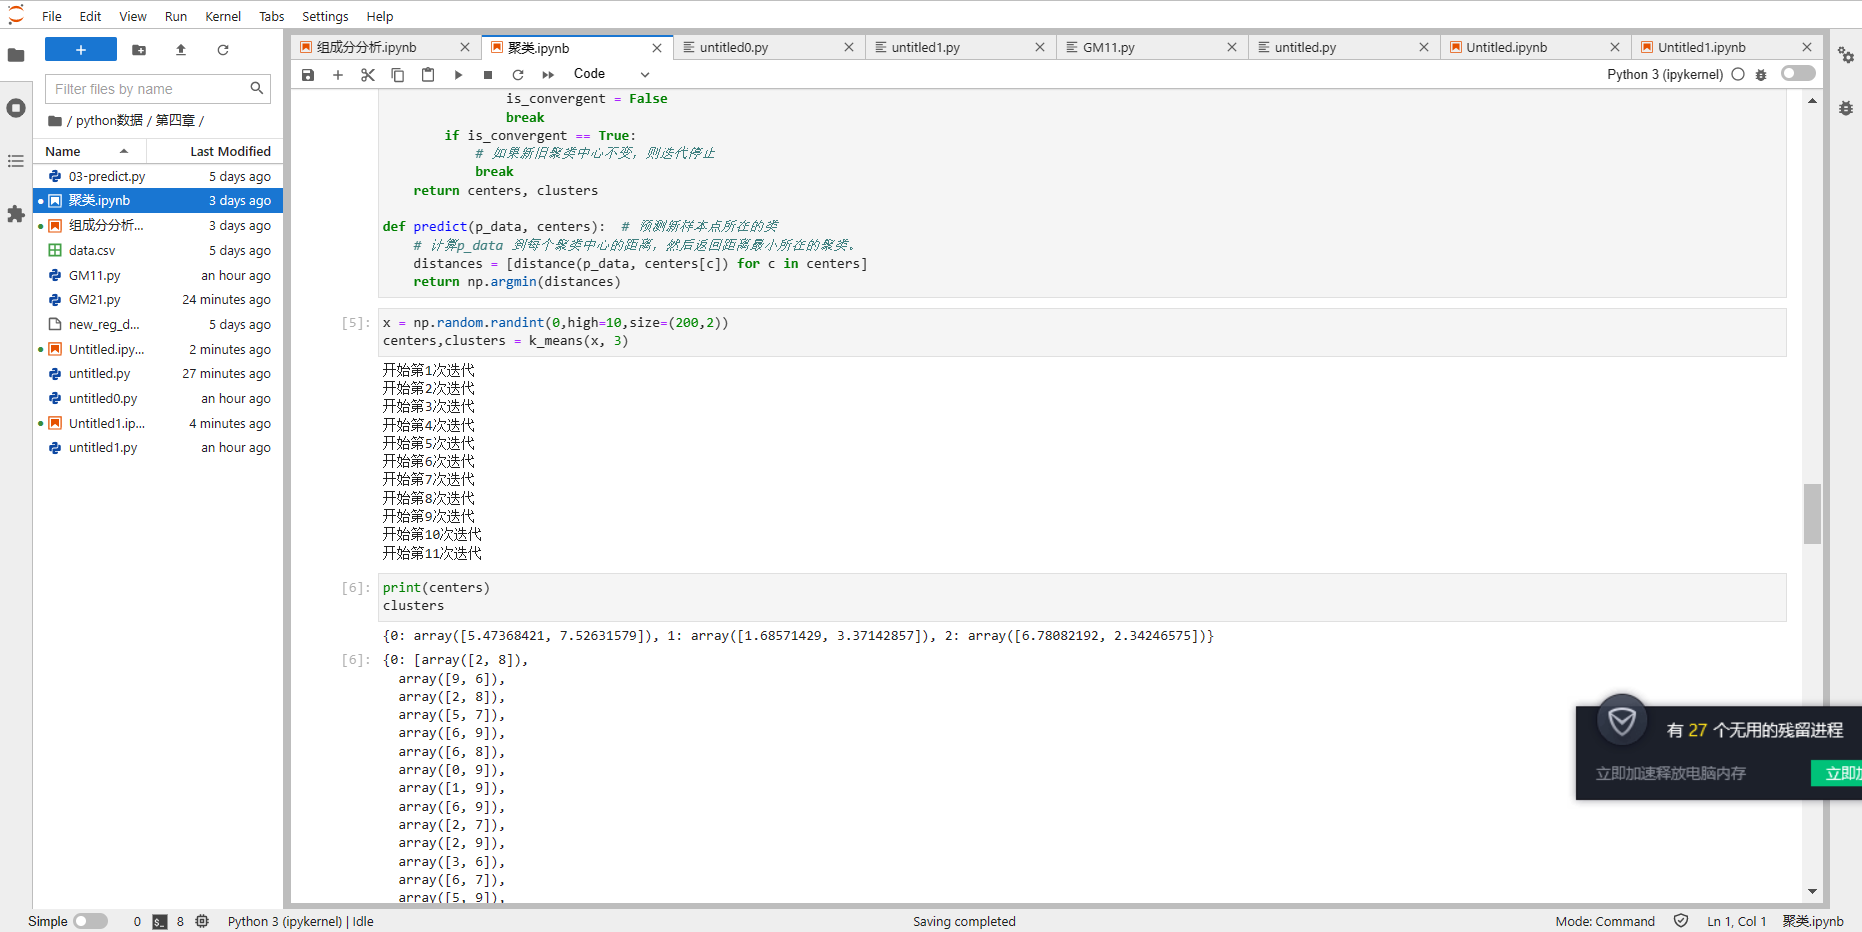Save the notebook with the floppy icon
Screen dimensions: 1862x932
308,75
